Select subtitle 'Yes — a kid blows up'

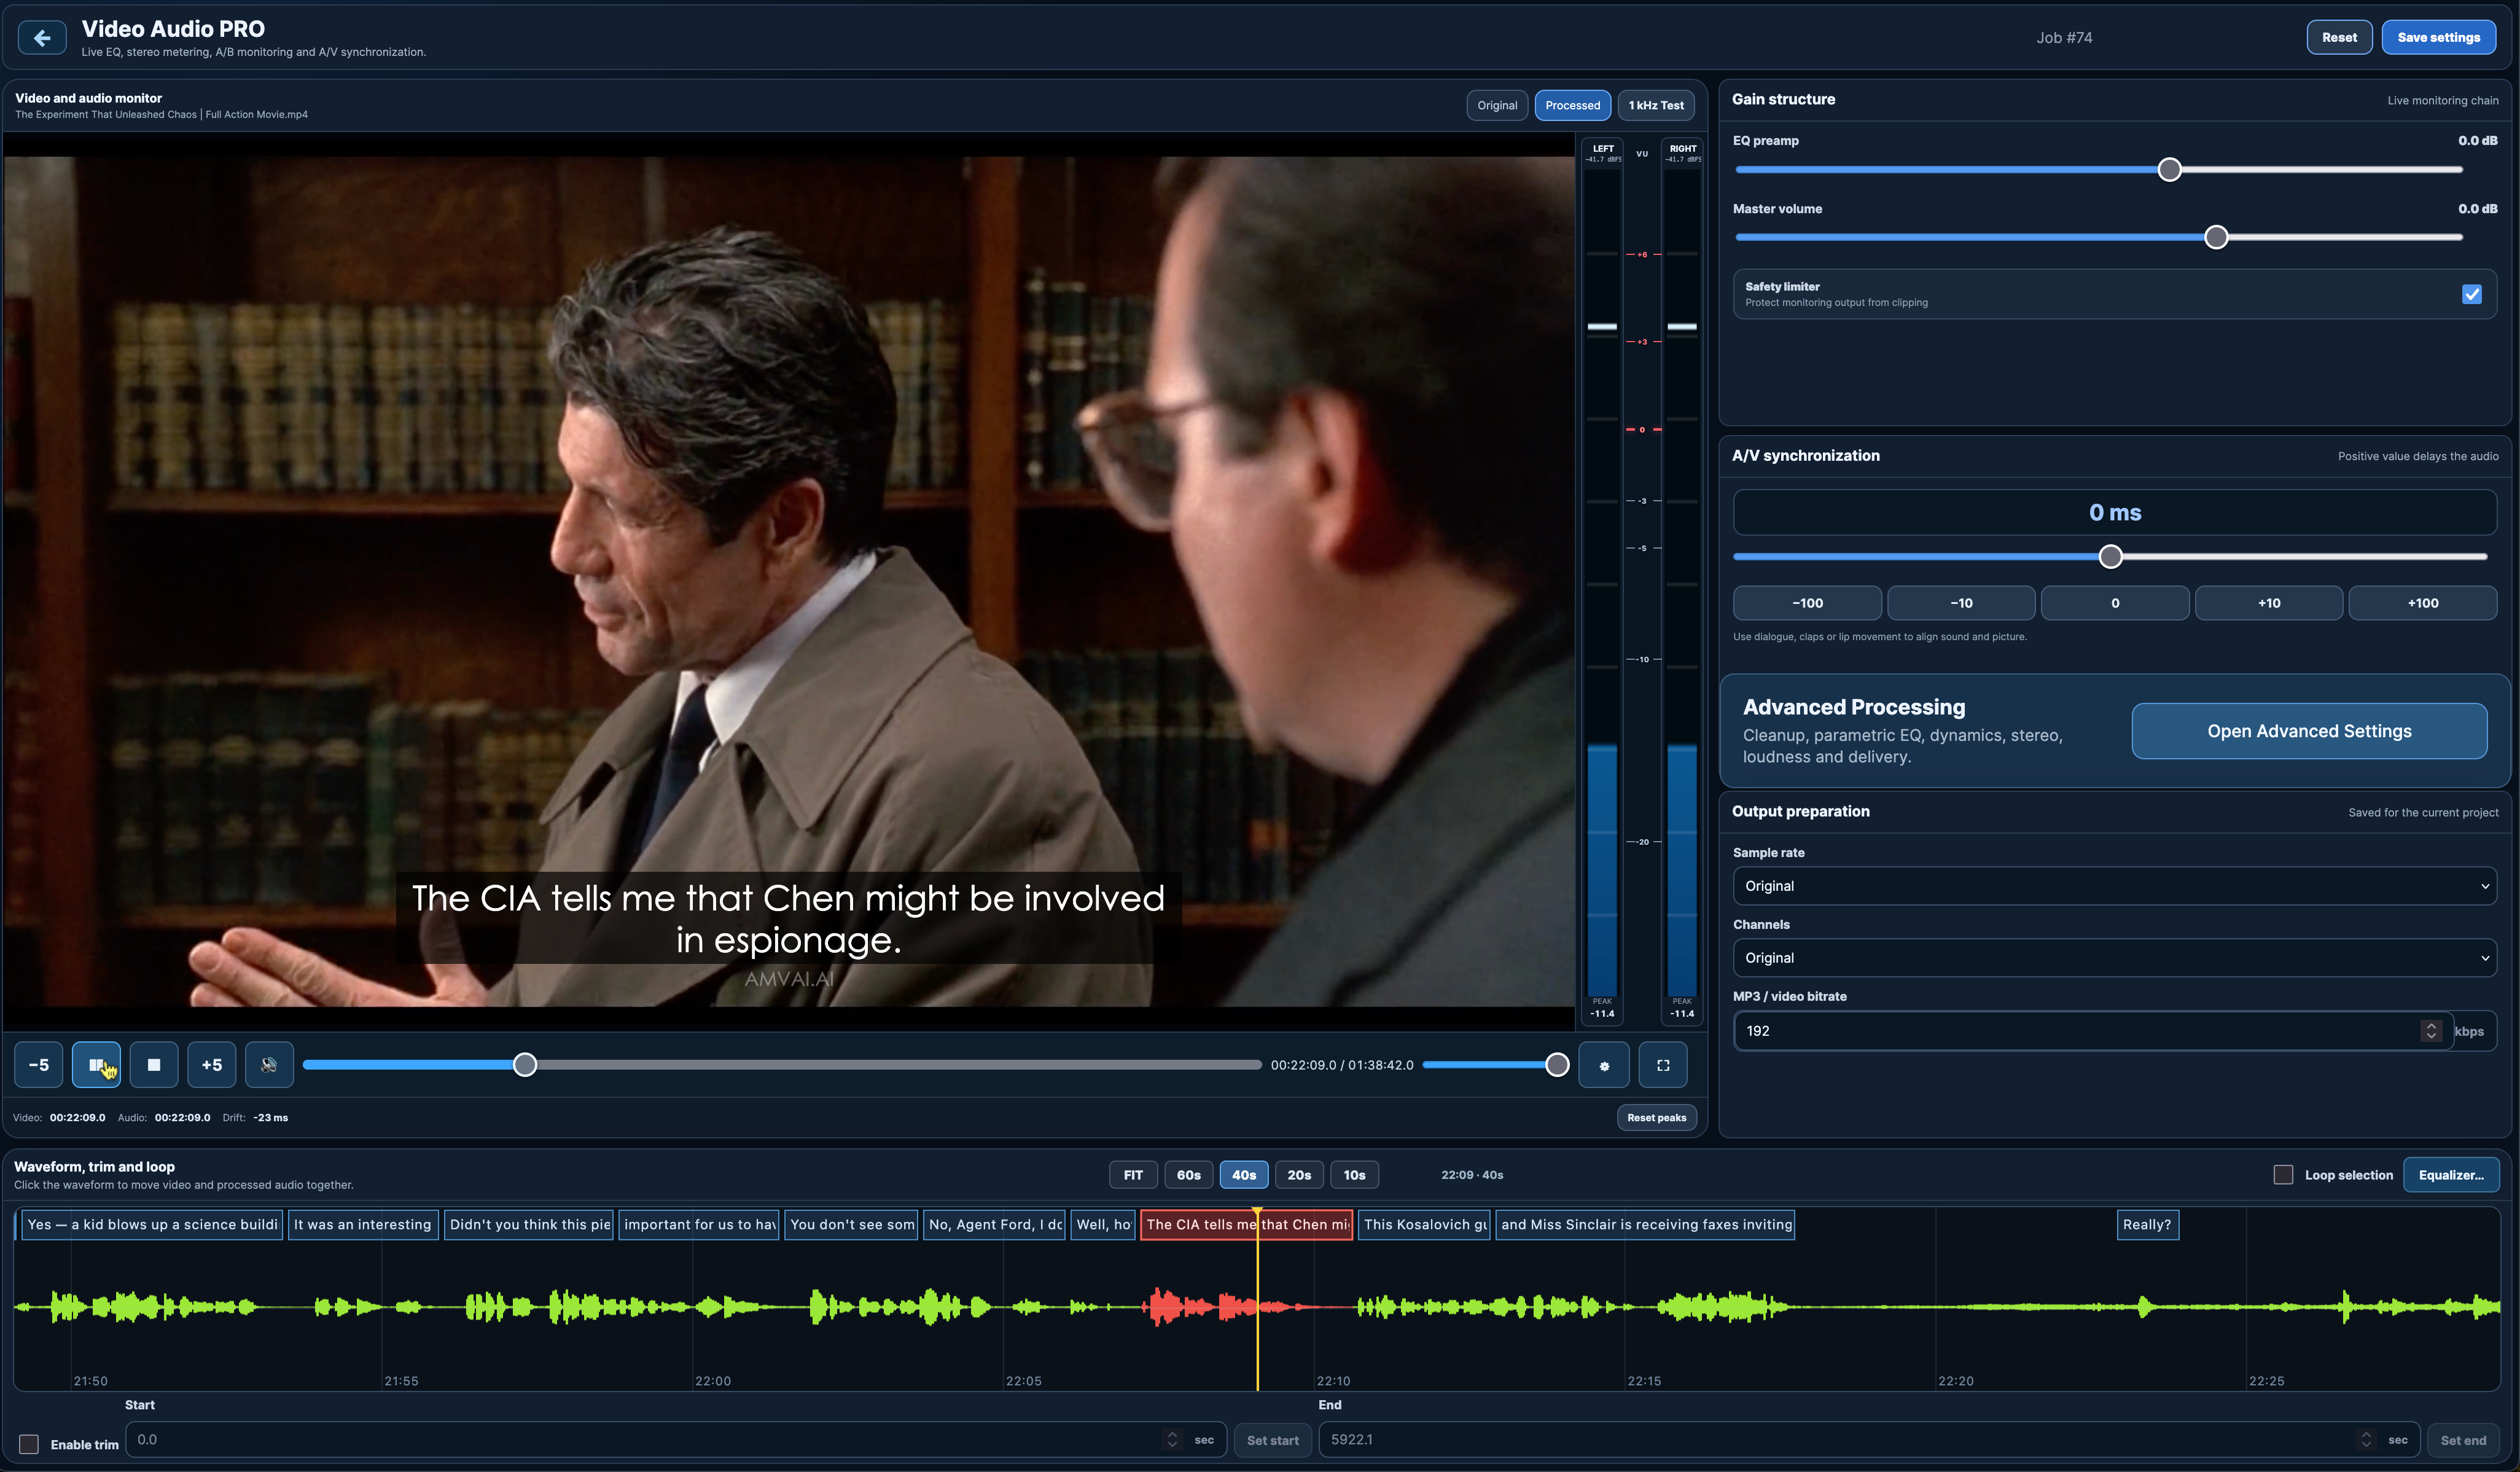tap(152, 1225)
